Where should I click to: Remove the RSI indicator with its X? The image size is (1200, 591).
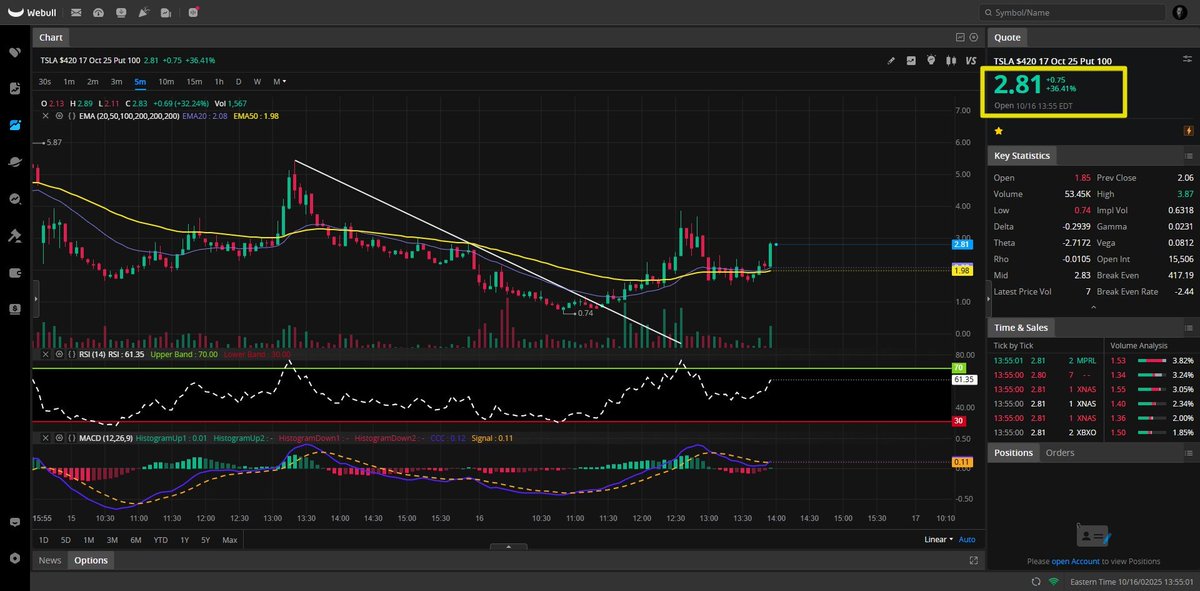(x=45, y=354)
